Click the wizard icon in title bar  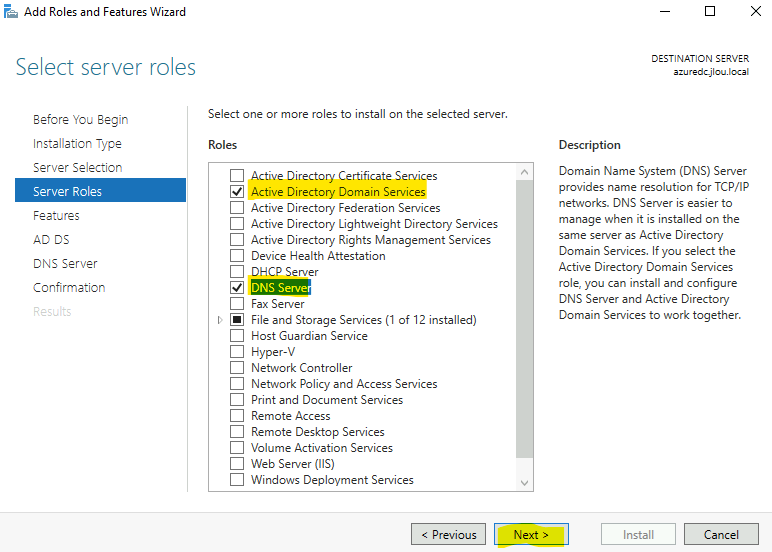[10, 11]
